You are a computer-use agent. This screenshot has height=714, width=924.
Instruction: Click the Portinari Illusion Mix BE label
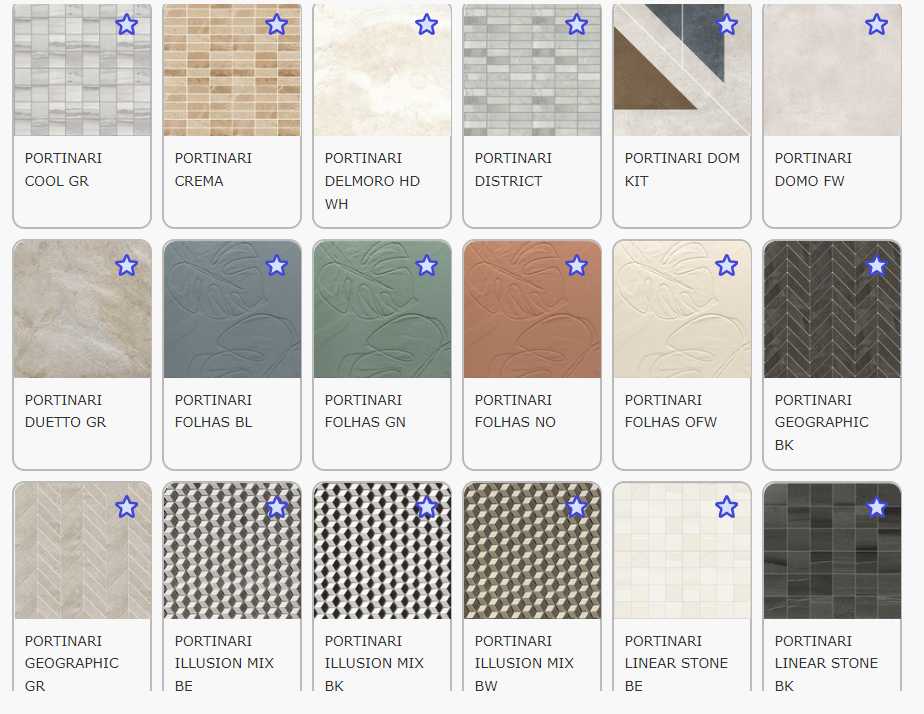tap(224, 662)
